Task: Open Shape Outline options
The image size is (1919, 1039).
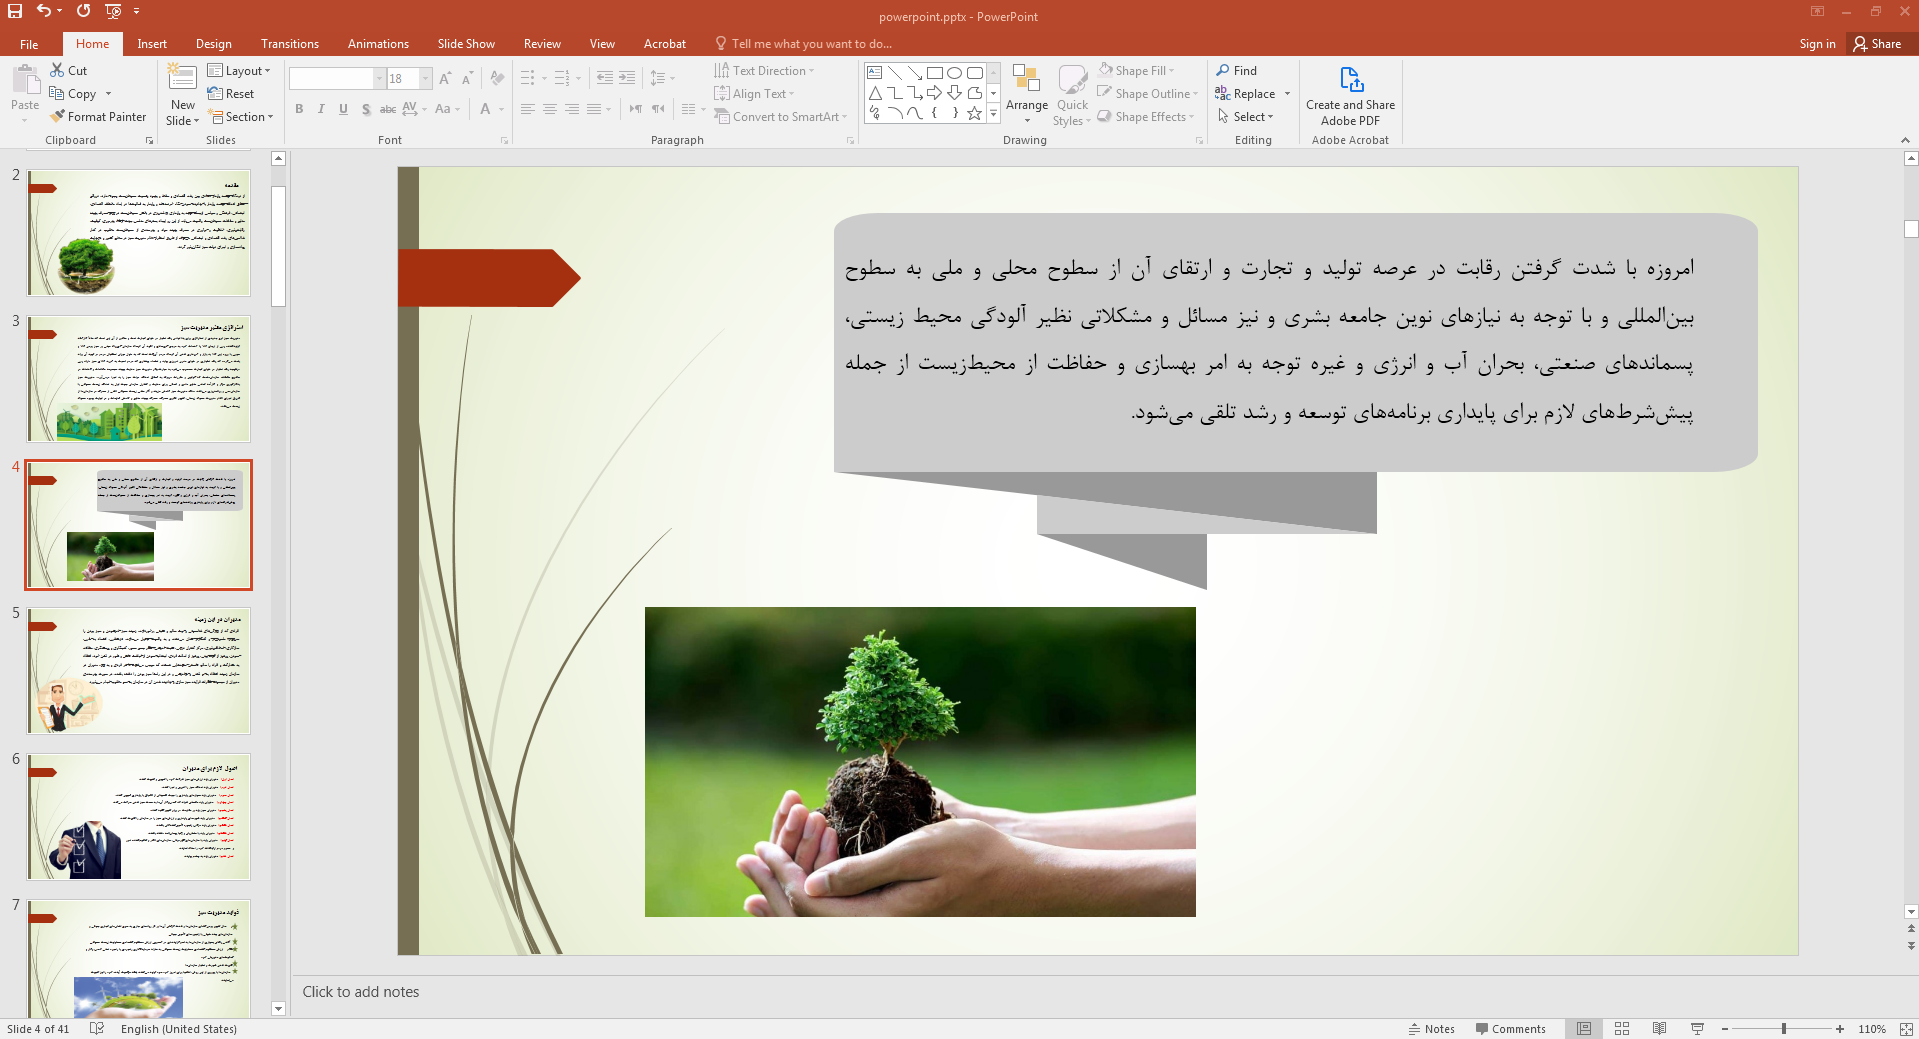Action: 1147,93
